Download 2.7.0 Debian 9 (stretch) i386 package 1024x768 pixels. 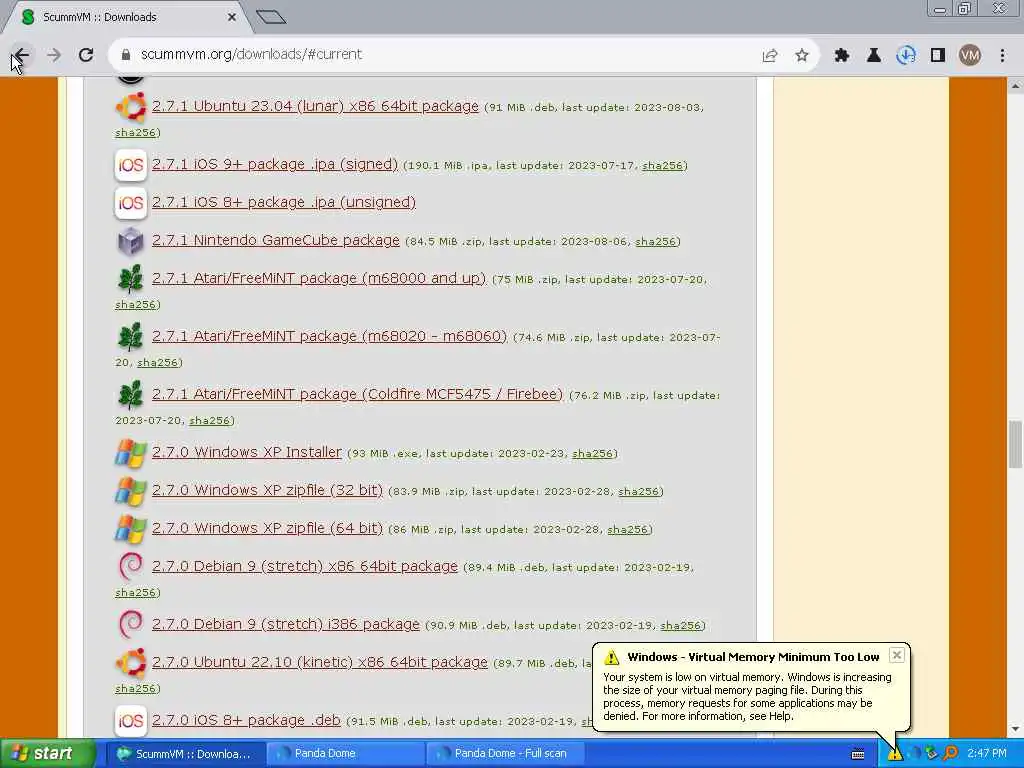pos(286,624)
